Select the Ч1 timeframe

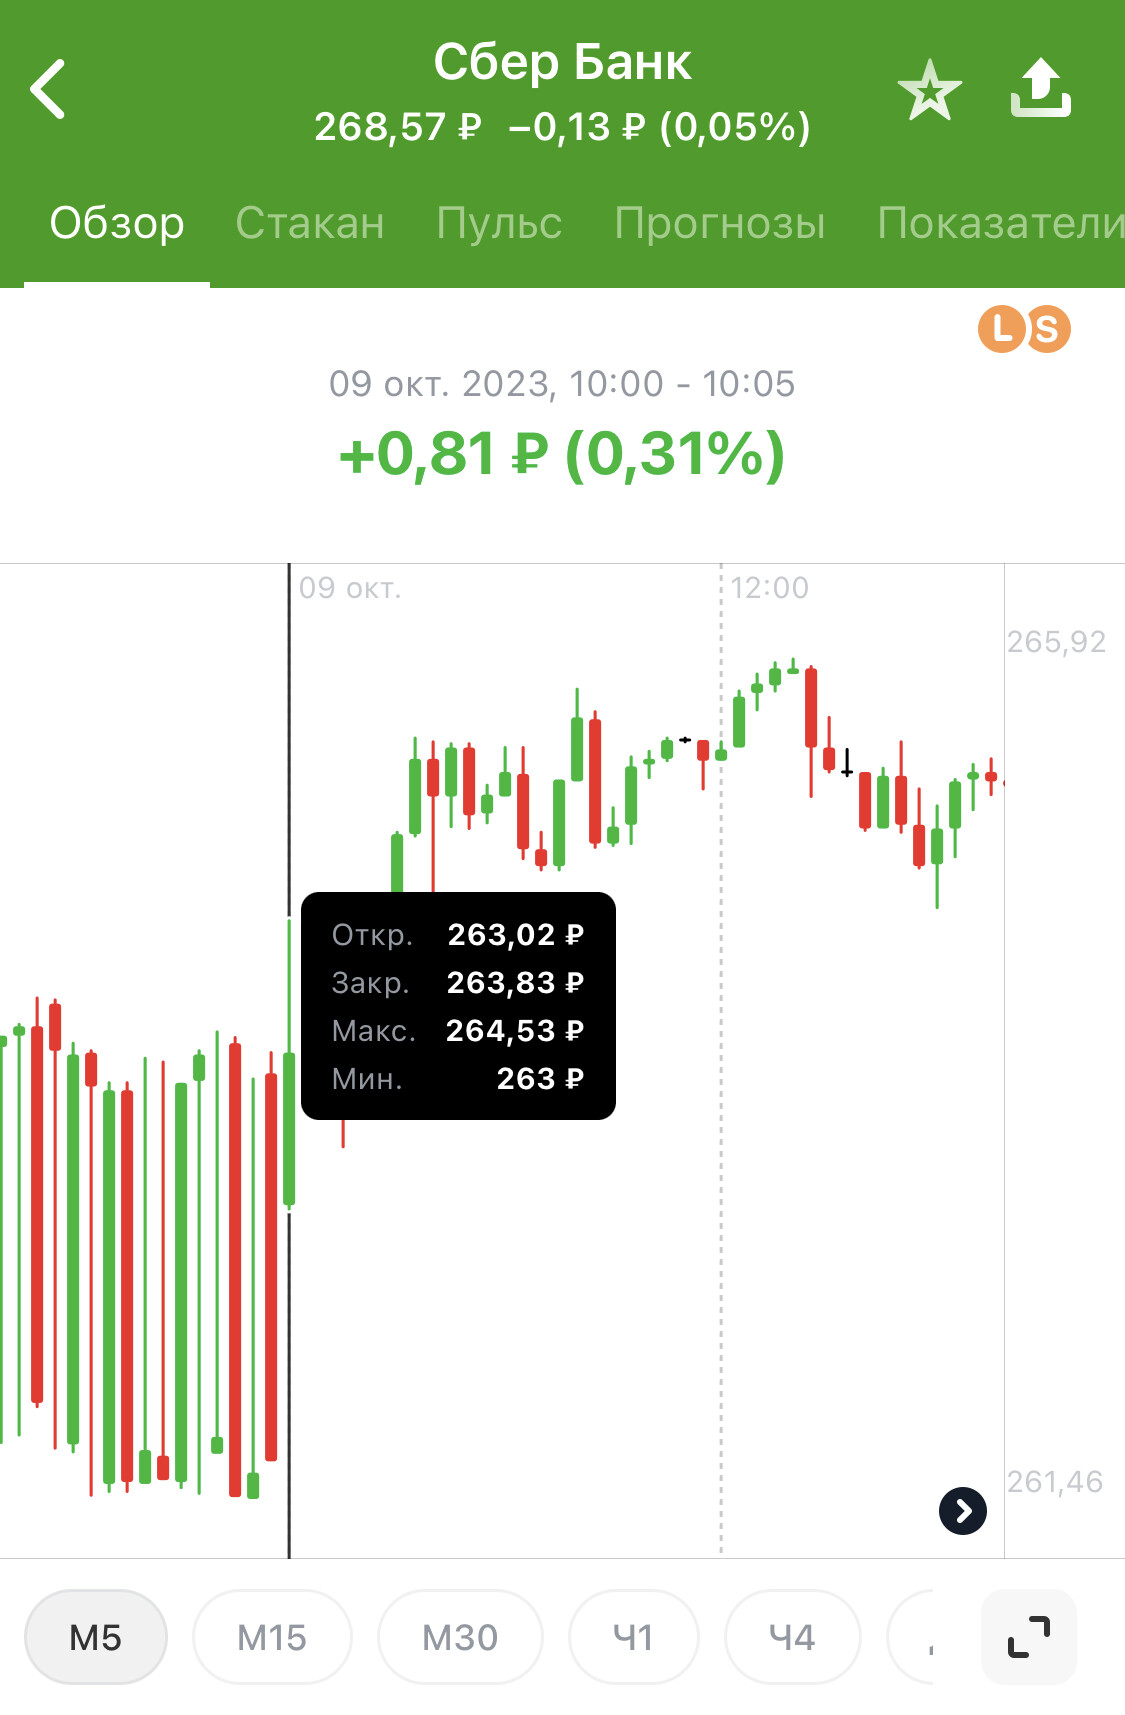click(x=633, y=1637)
